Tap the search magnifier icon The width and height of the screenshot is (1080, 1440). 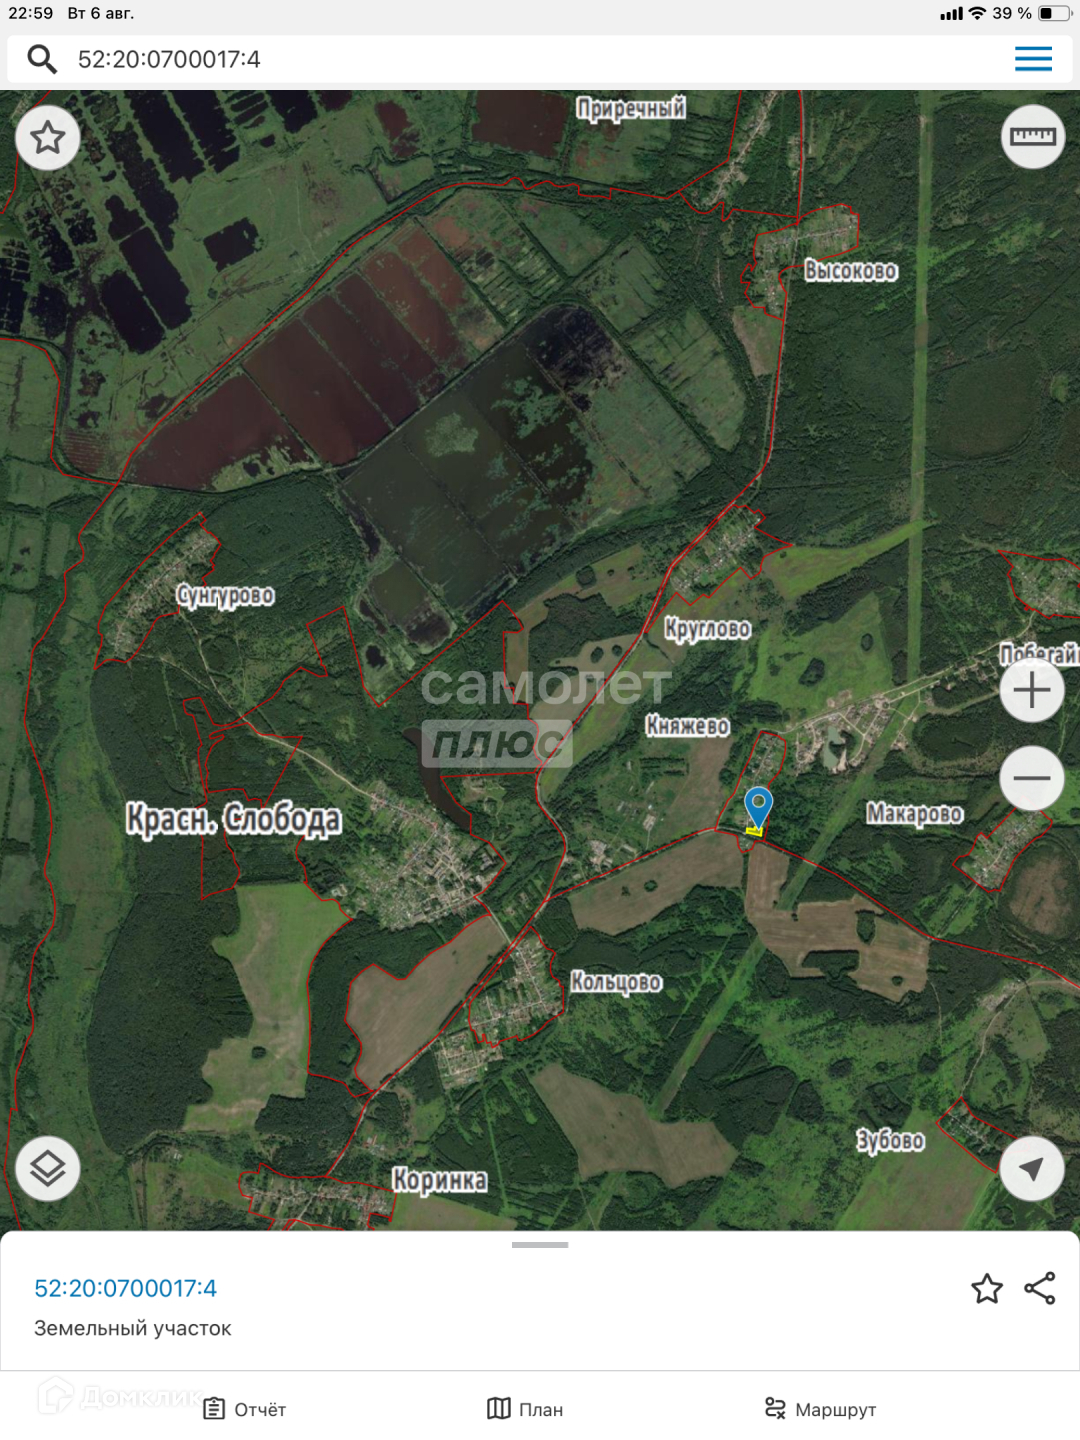pos(42,59)
